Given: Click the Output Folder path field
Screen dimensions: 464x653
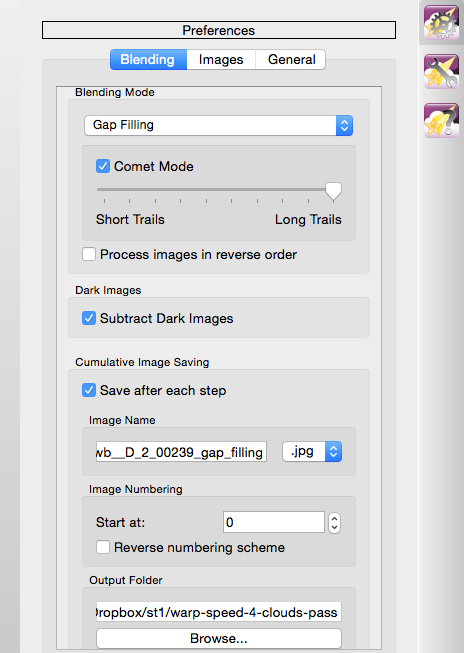Looking at the screenshot, I should pyautogui.click(x=219, y=612).
